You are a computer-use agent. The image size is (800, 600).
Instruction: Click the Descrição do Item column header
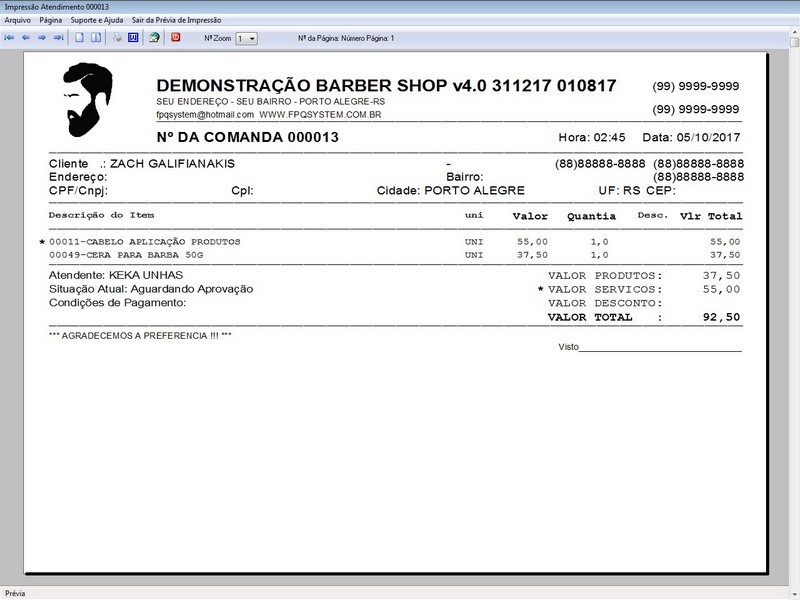click(102, 215)
